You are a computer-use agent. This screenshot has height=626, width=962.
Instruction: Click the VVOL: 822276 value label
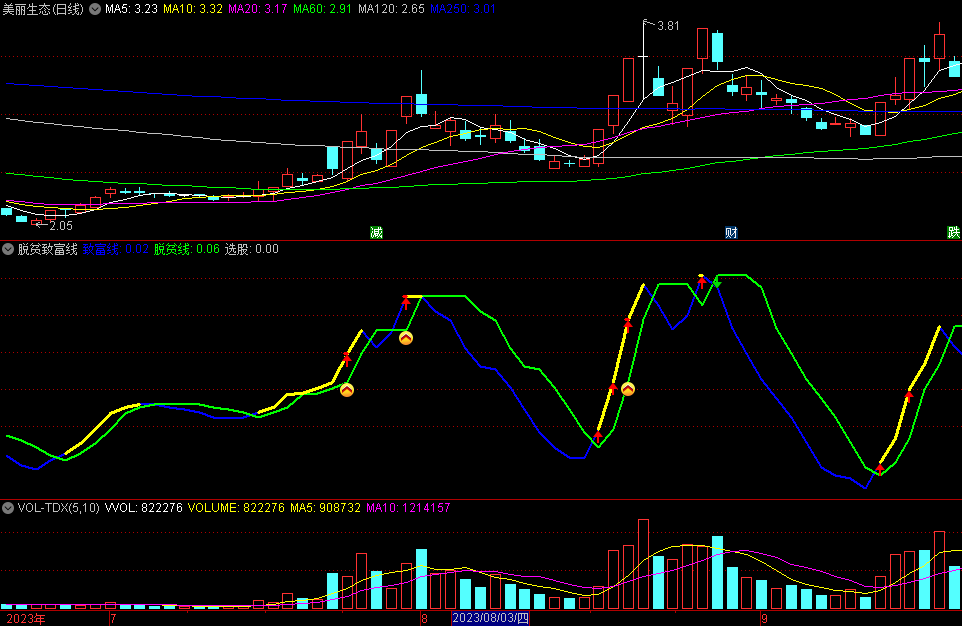[x=144, y=508]
